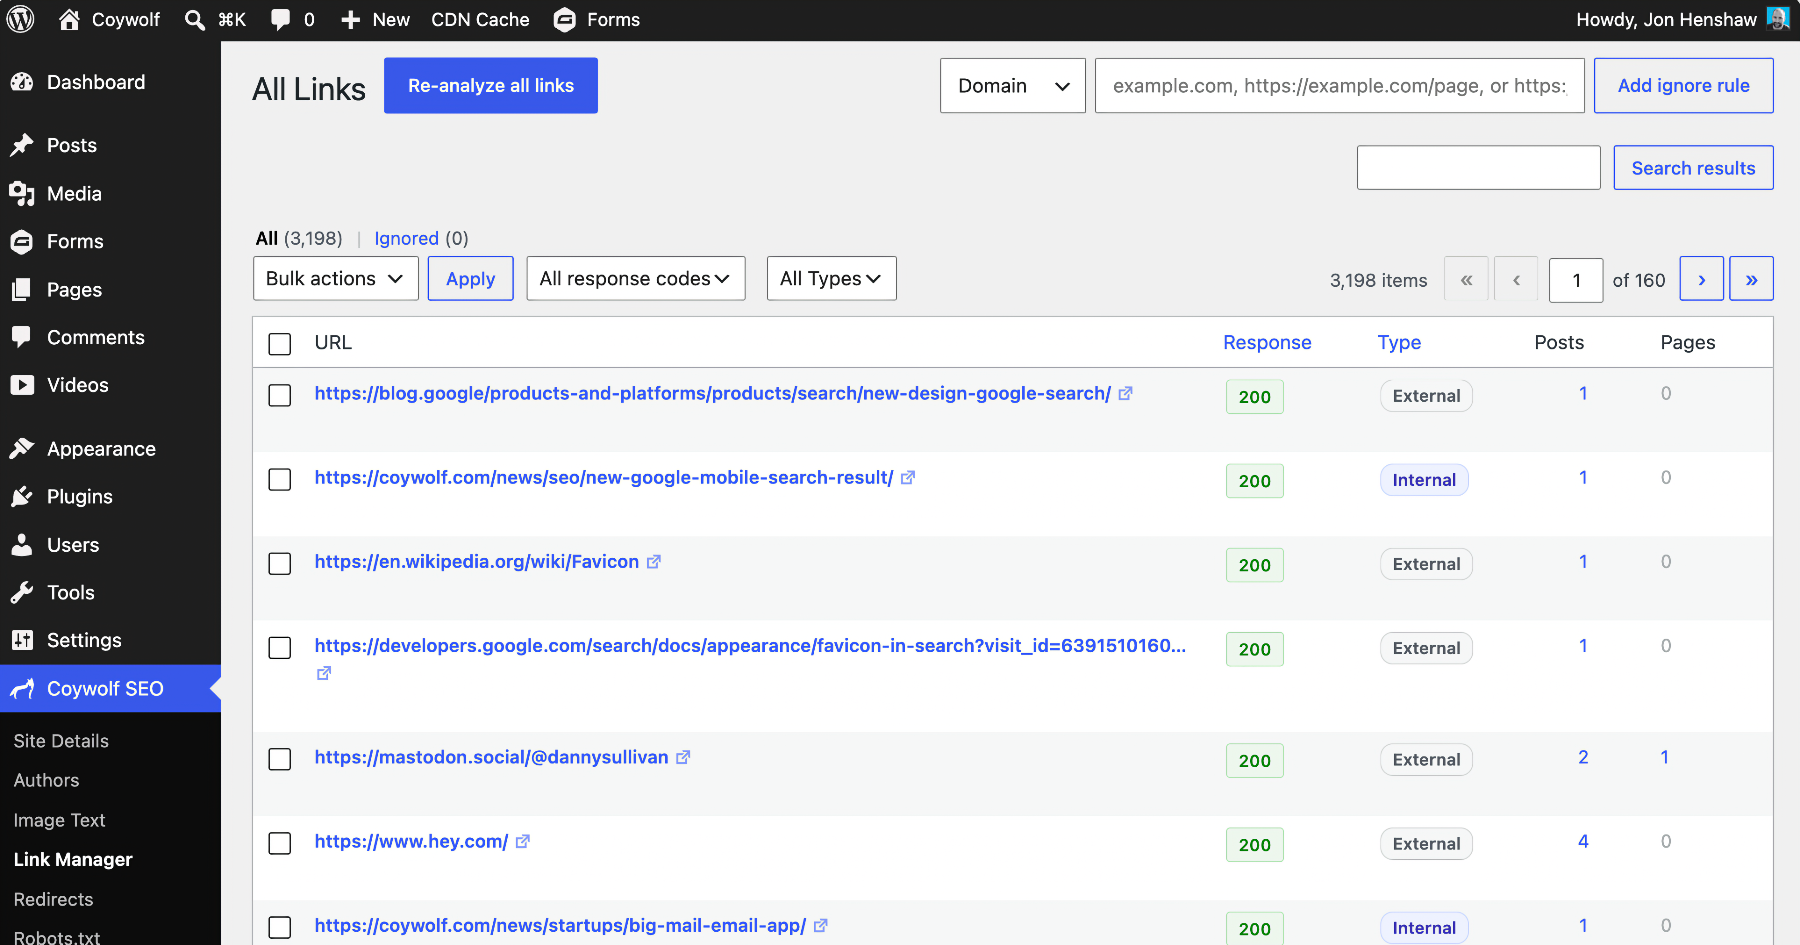The height and width of the screenshot is (945, 1800).
Task: Click the Settings sliders icon in sidebar
Action: point(22,640)
